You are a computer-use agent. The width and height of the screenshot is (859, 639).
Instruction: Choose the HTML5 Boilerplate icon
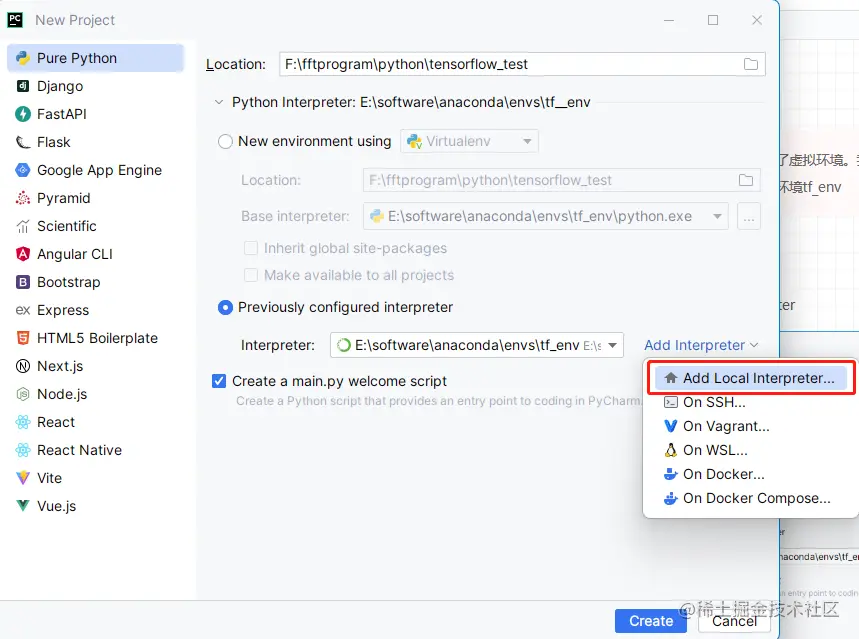22,338
